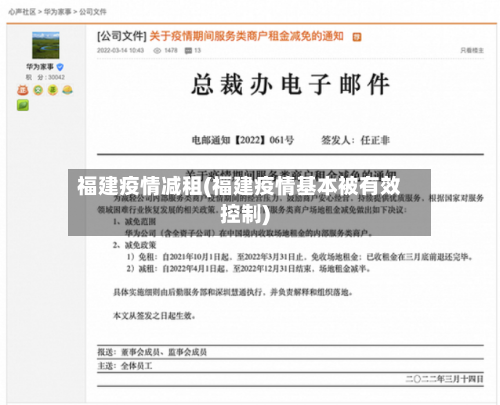Click the red medal badge icon
The width and height of the screenshot is (500, 405).
pos(23,90)
